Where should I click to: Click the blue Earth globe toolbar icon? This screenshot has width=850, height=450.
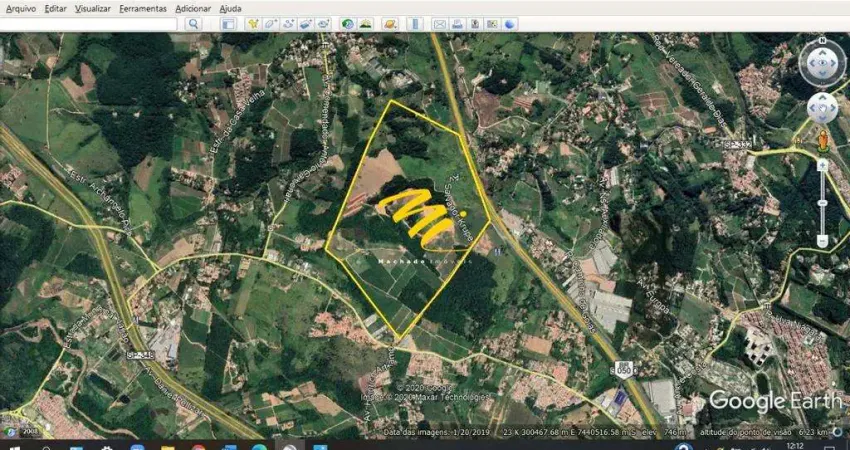click(x=510, y=24)
